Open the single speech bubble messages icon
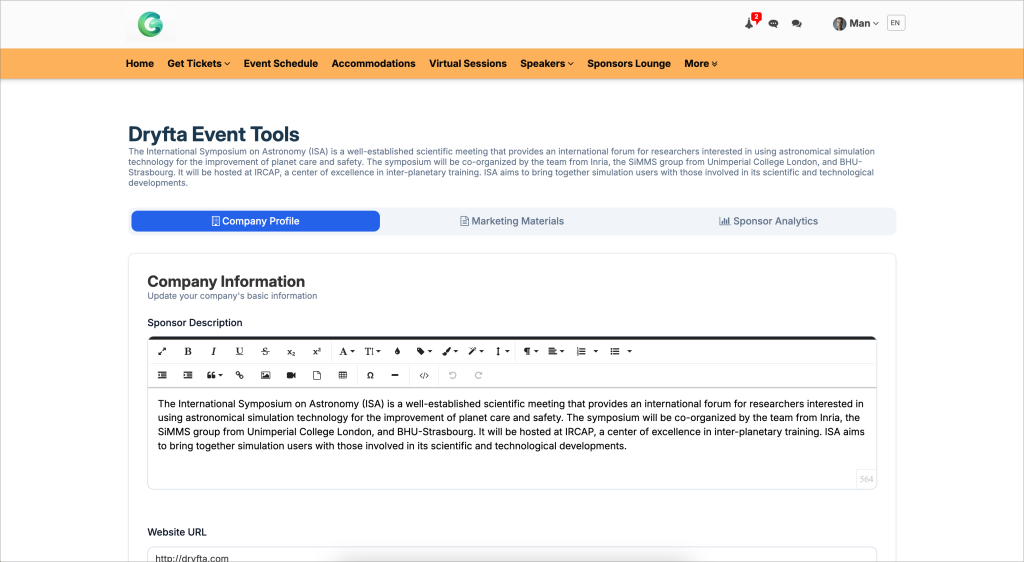 coord(773,23)
